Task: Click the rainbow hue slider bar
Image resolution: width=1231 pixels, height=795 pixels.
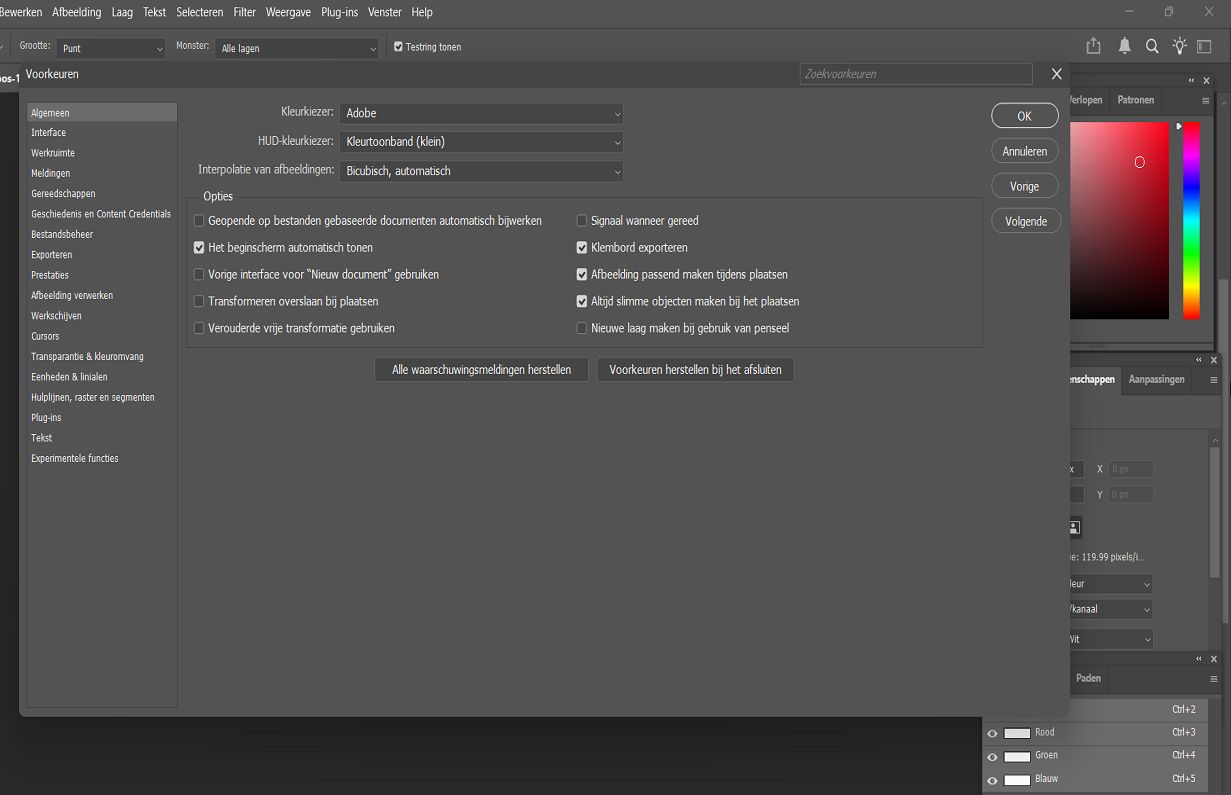Action: tap(1191, 220)
